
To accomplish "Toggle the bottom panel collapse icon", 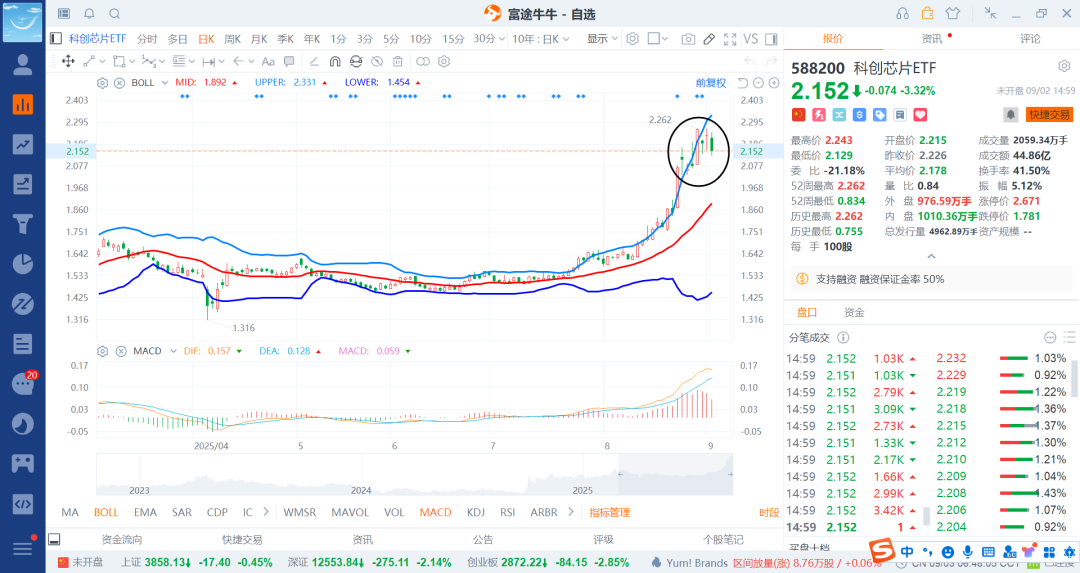I will pyautogui.click(x=54, y=539).
